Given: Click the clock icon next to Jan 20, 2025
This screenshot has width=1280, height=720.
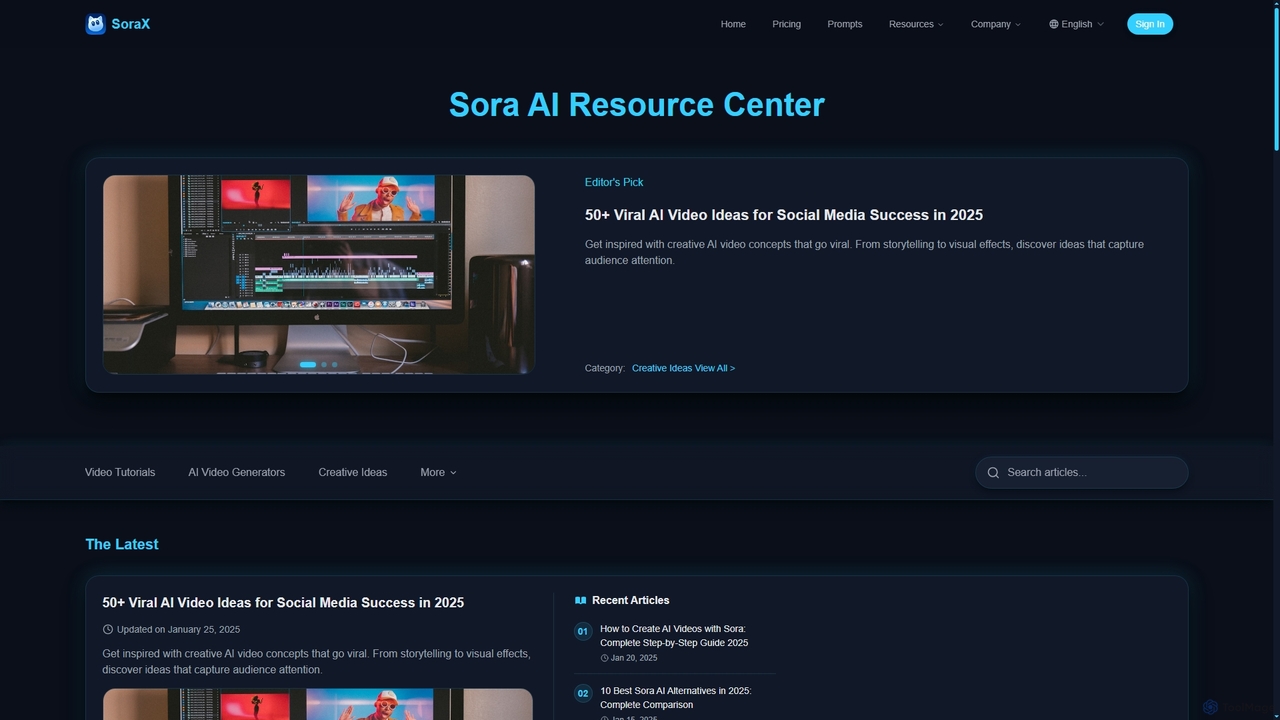Looking at the screenshot, I should tap(604, 658).
